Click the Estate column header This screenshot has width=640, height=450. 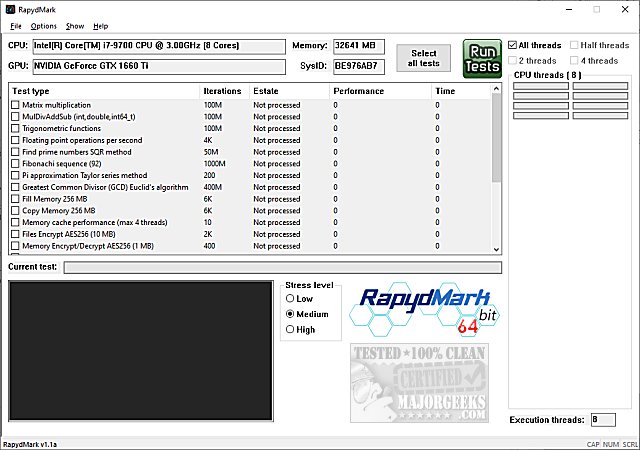click(x=289, y=91)
